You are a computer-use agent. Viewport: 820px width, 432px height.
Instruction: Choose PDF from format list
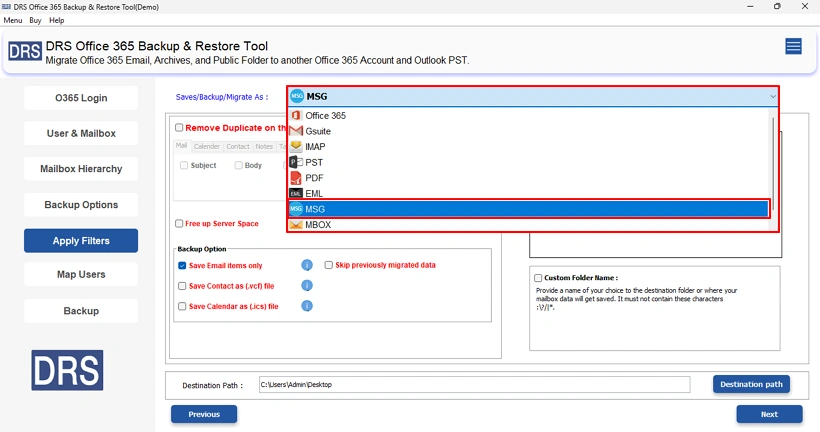coord(529,178)
